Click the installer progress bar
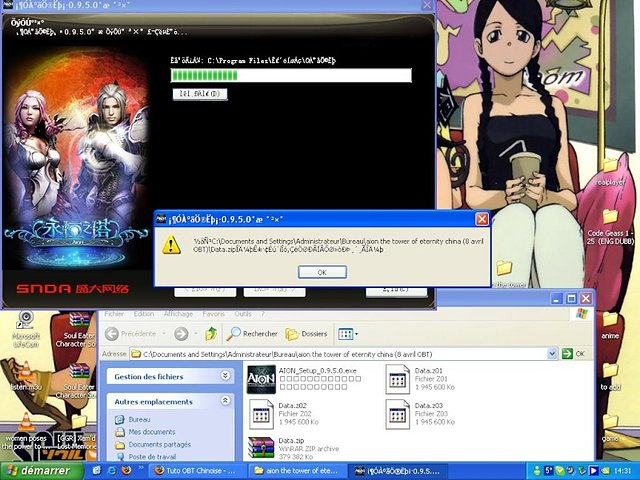This screenshot has height=480, width=640. tap(291, 75)
